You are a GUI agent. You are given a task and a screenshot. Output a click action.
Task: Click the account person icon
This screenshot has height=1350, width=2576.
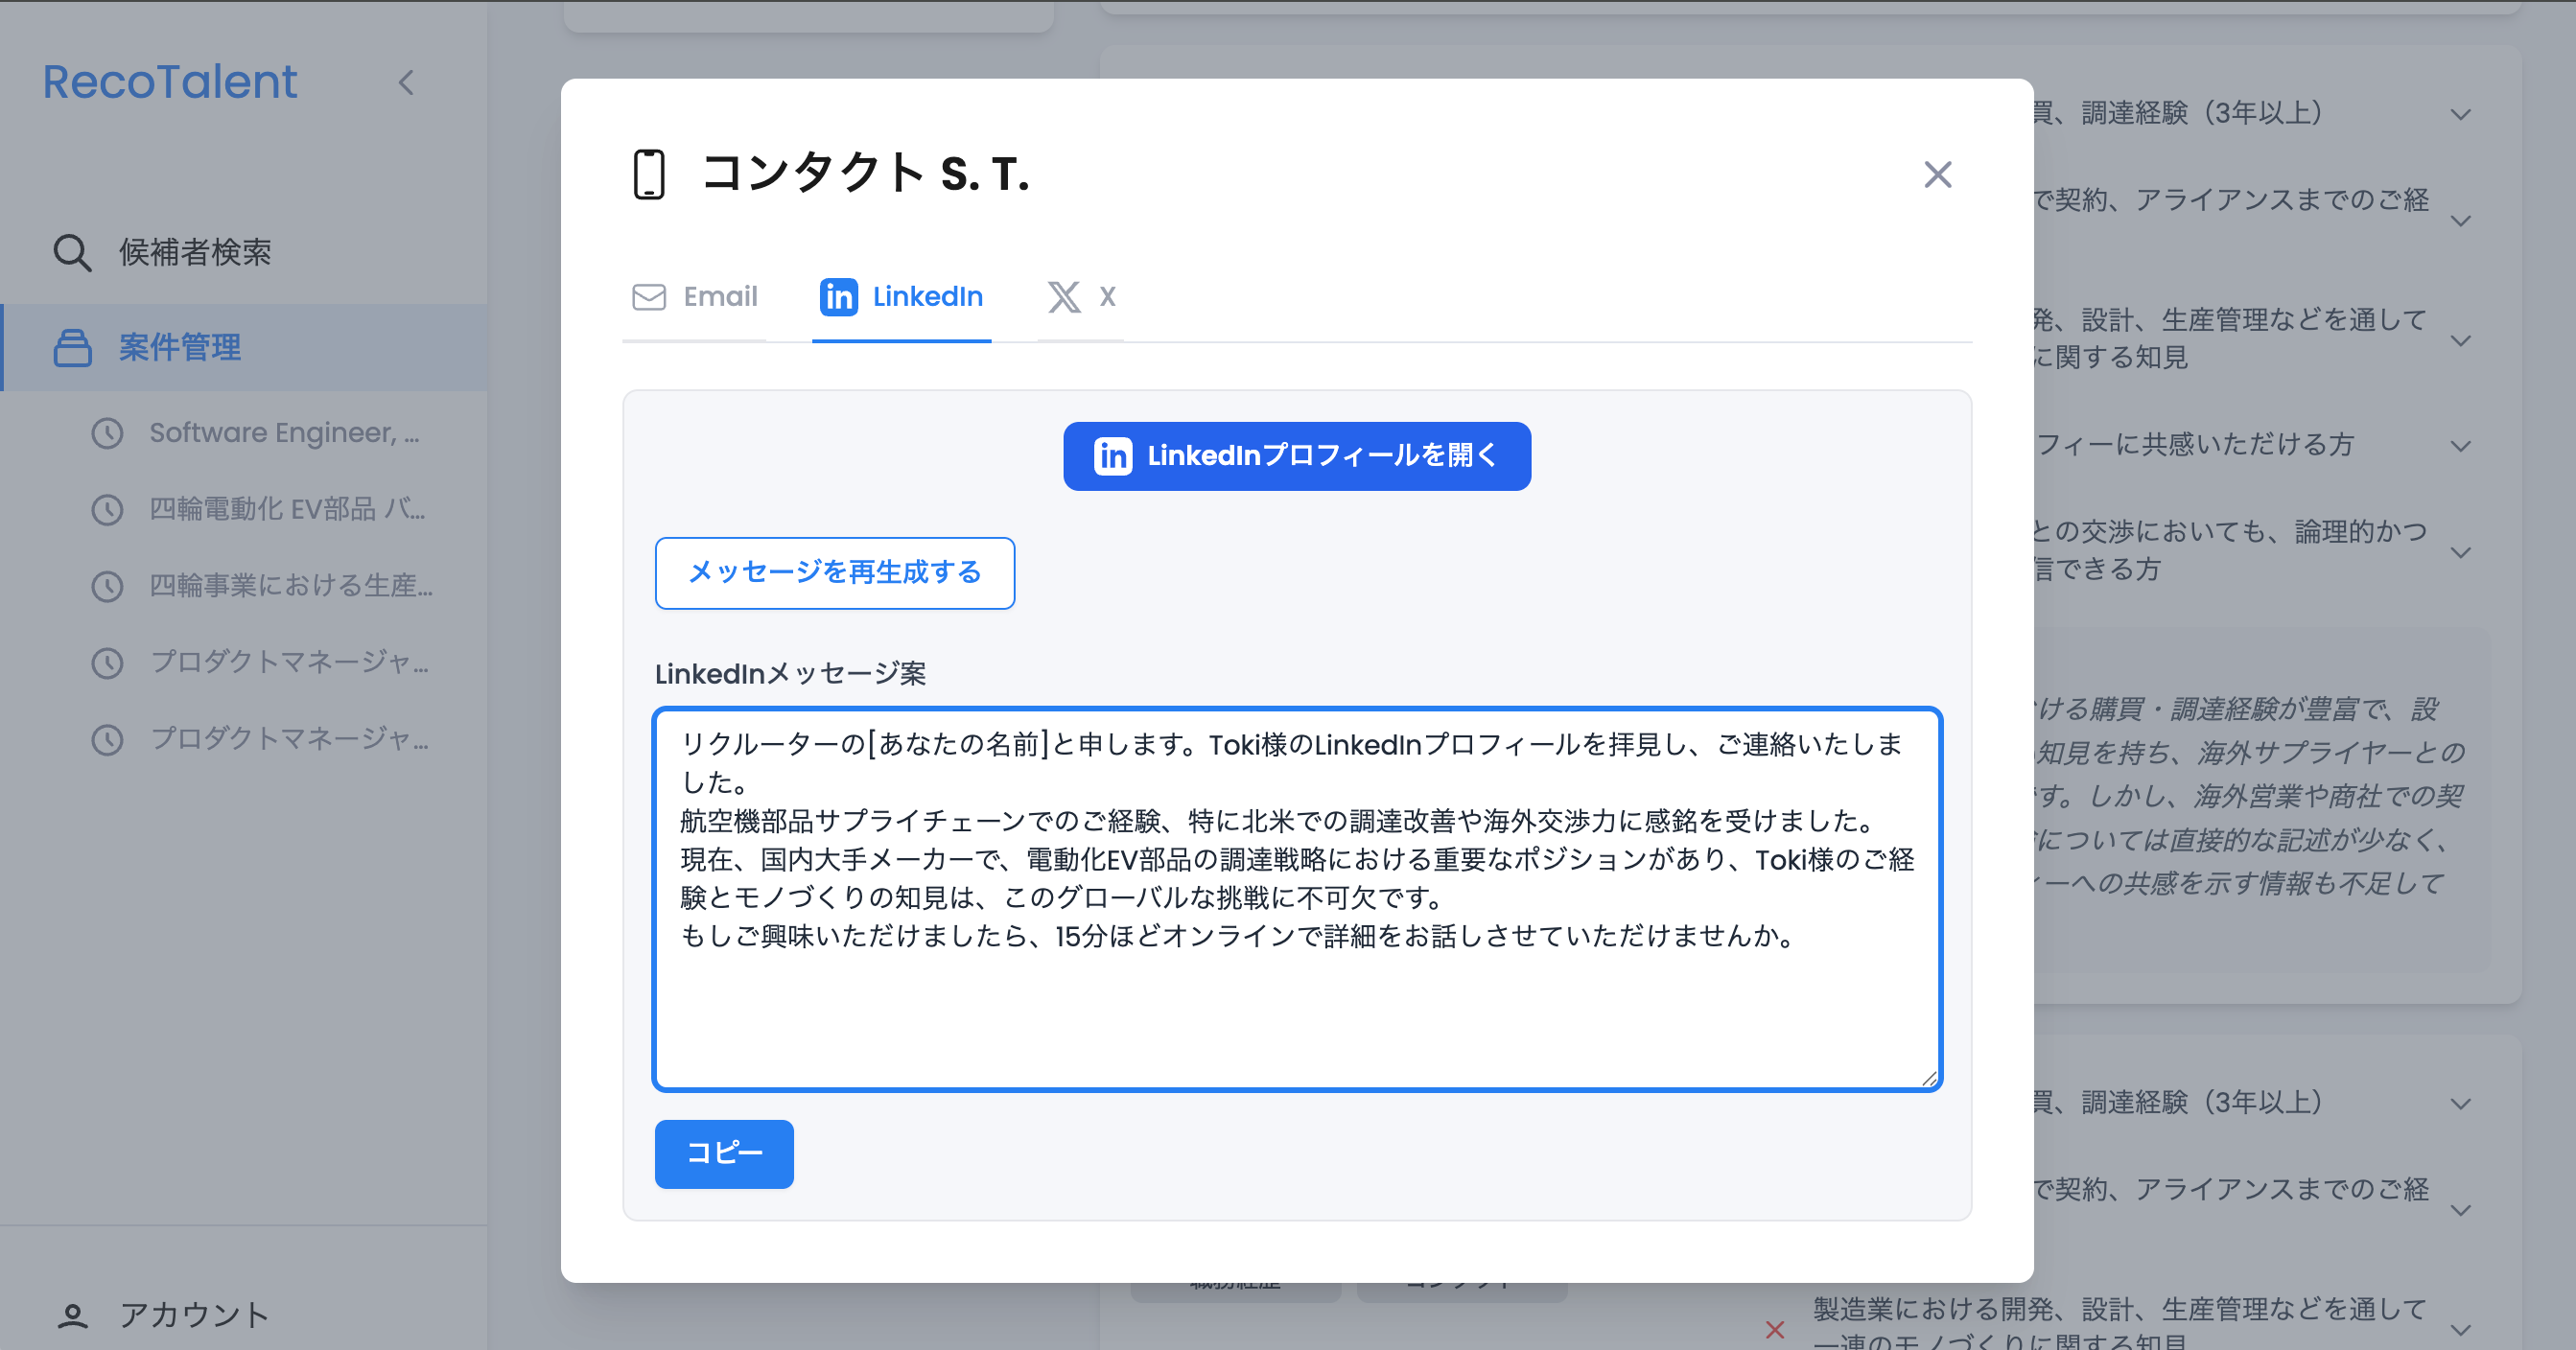[72, 1316]
